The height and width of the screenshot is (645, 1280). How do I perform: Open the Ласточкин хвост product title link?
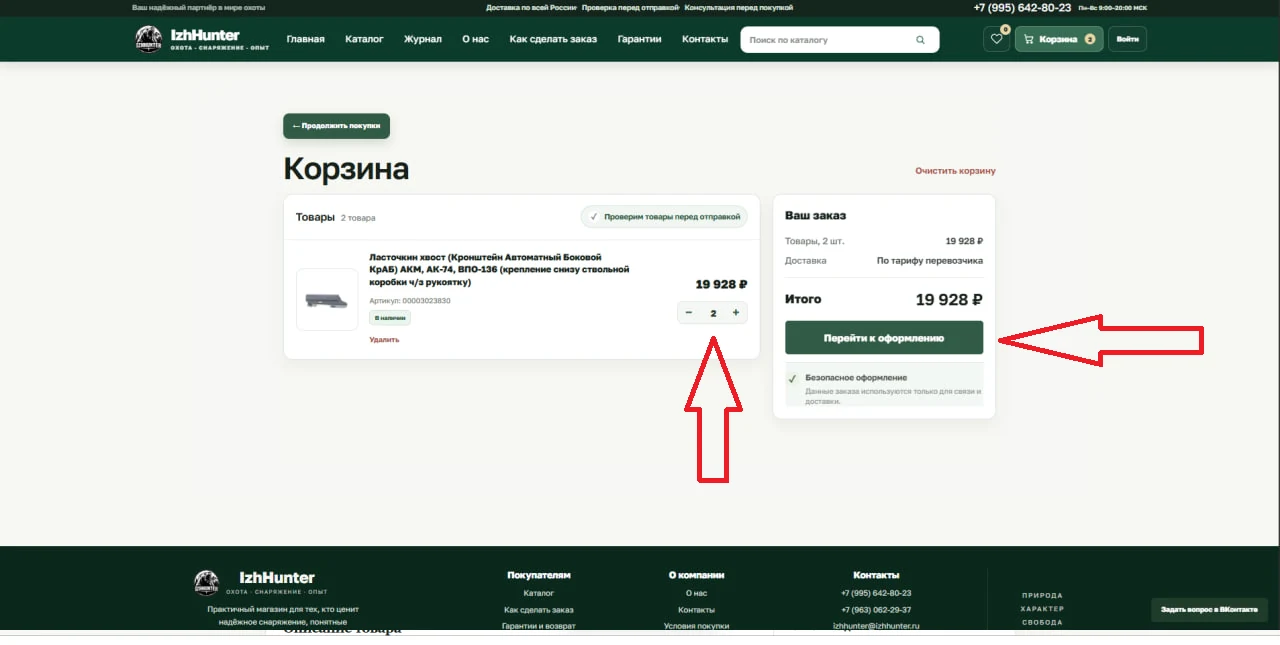point(499,270)
